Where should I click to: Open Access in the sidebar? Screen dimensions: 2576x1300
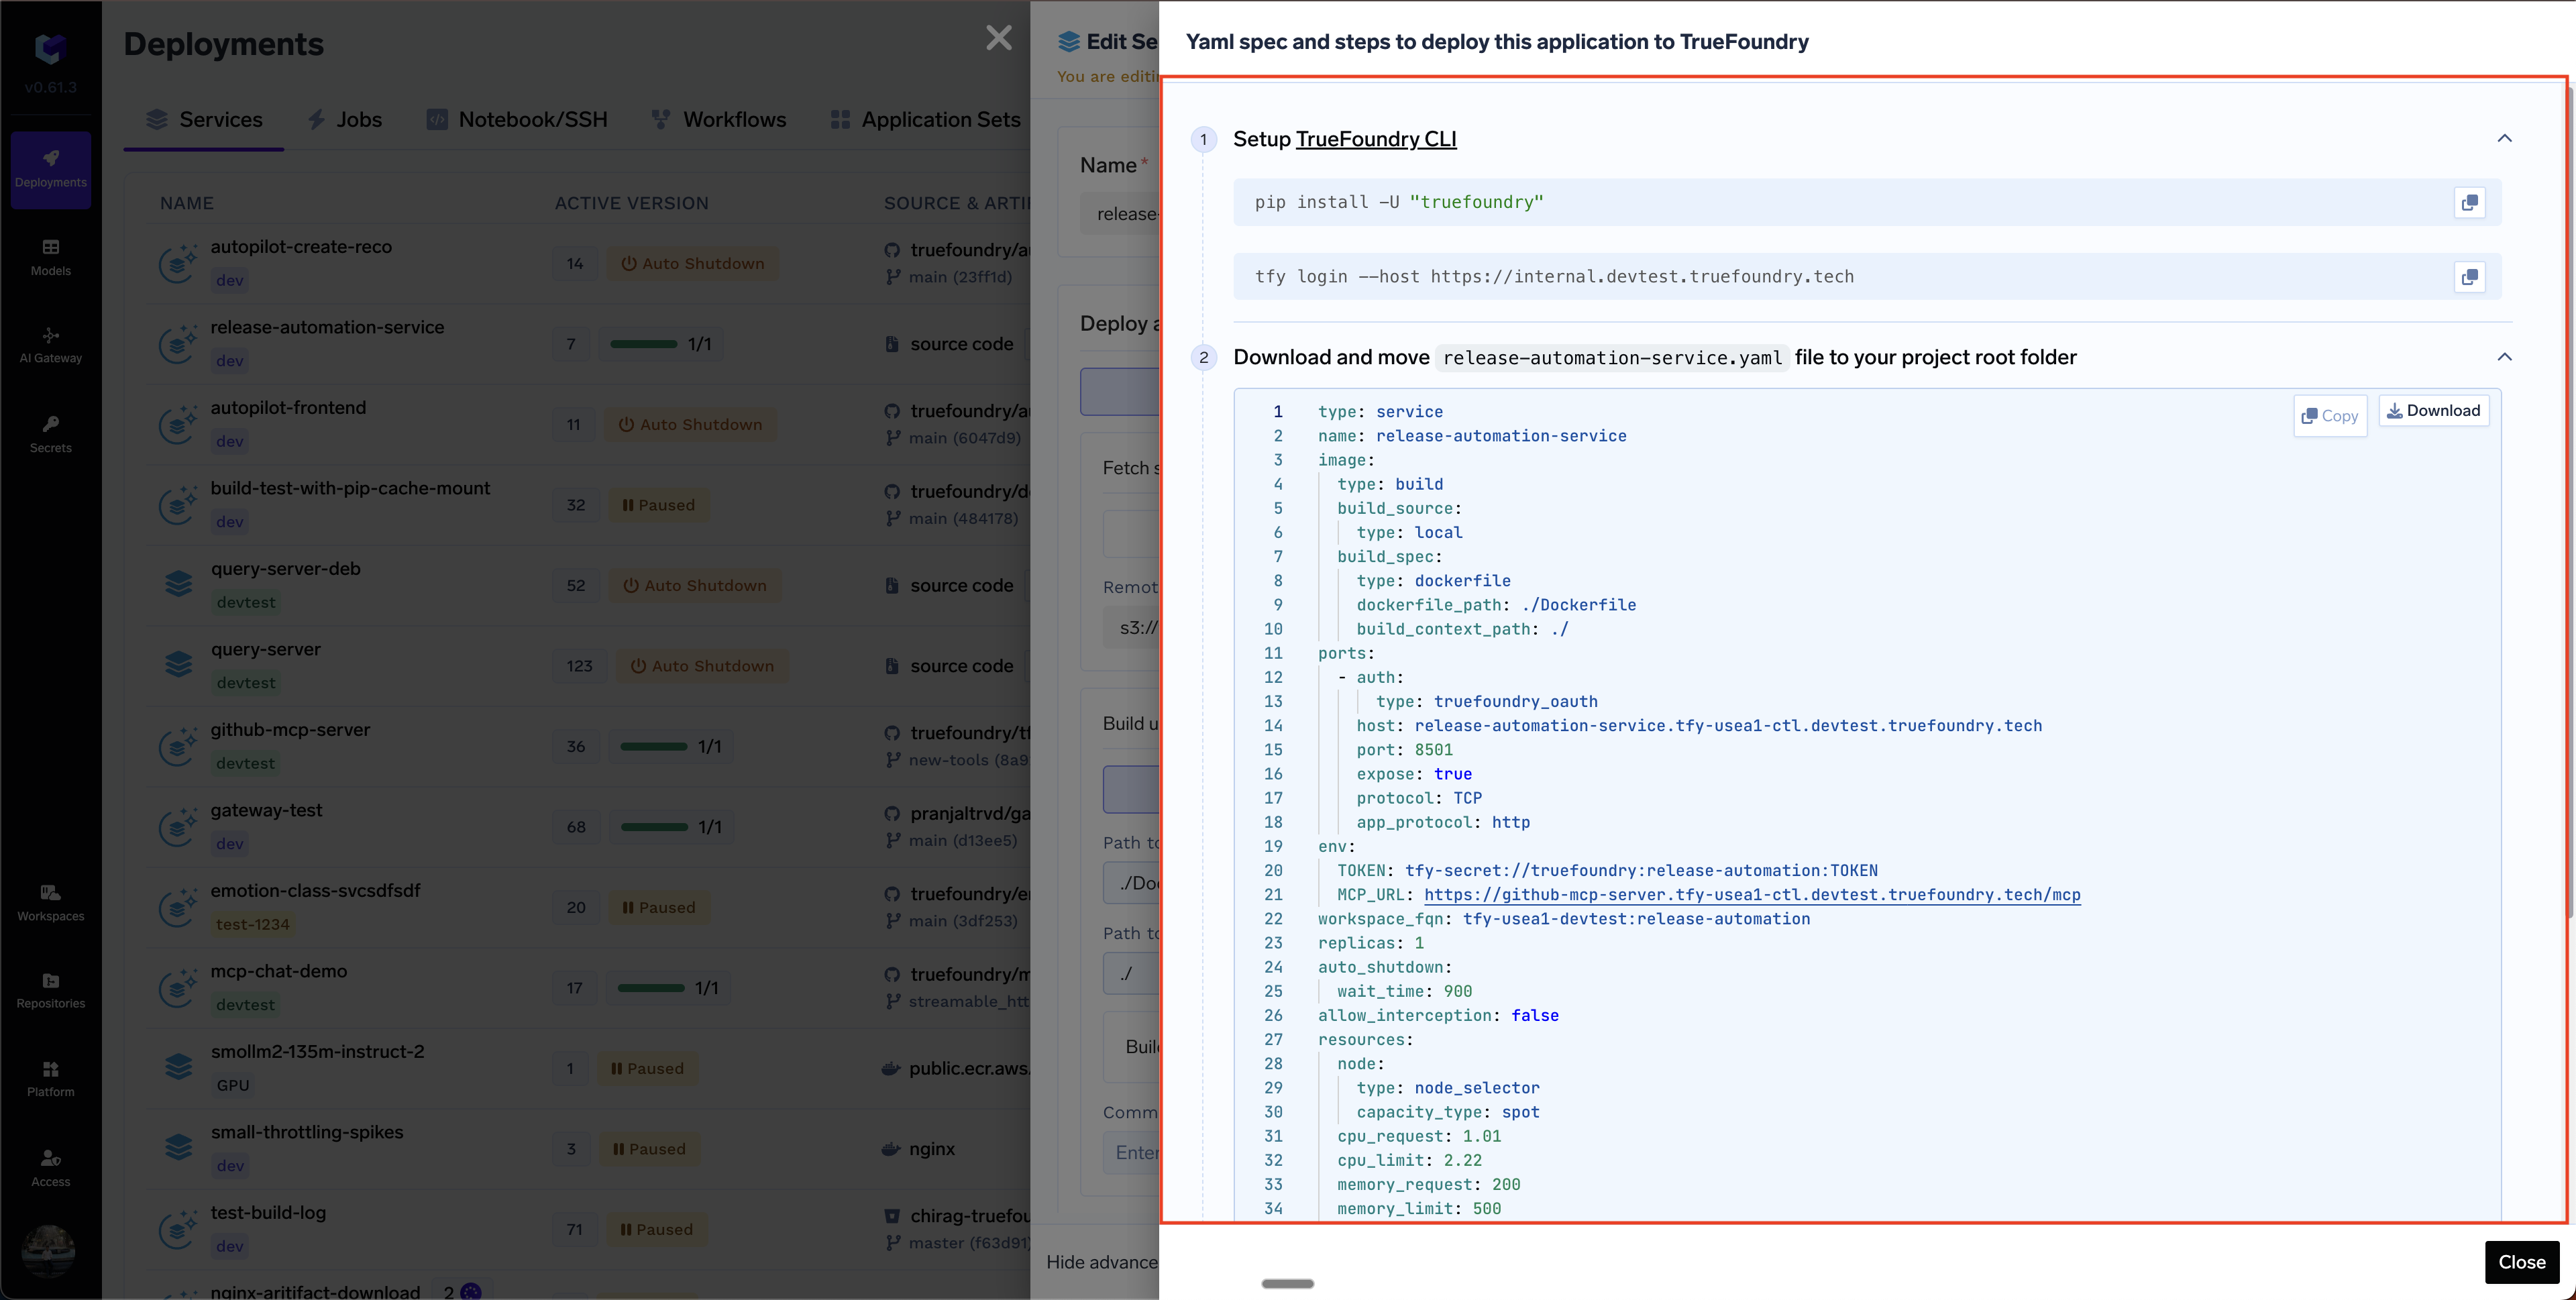click(x=51, y=1167)
